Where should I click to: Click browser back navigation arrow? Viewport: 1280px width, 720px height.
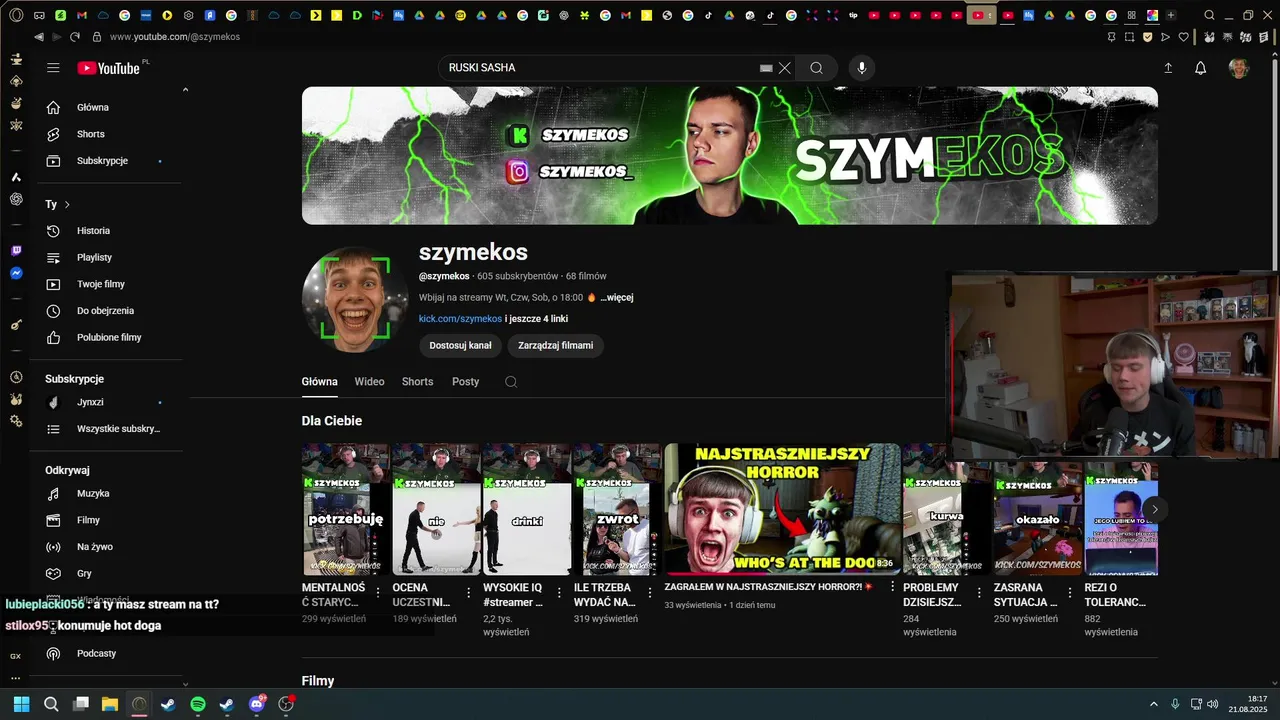coord(39,37)
